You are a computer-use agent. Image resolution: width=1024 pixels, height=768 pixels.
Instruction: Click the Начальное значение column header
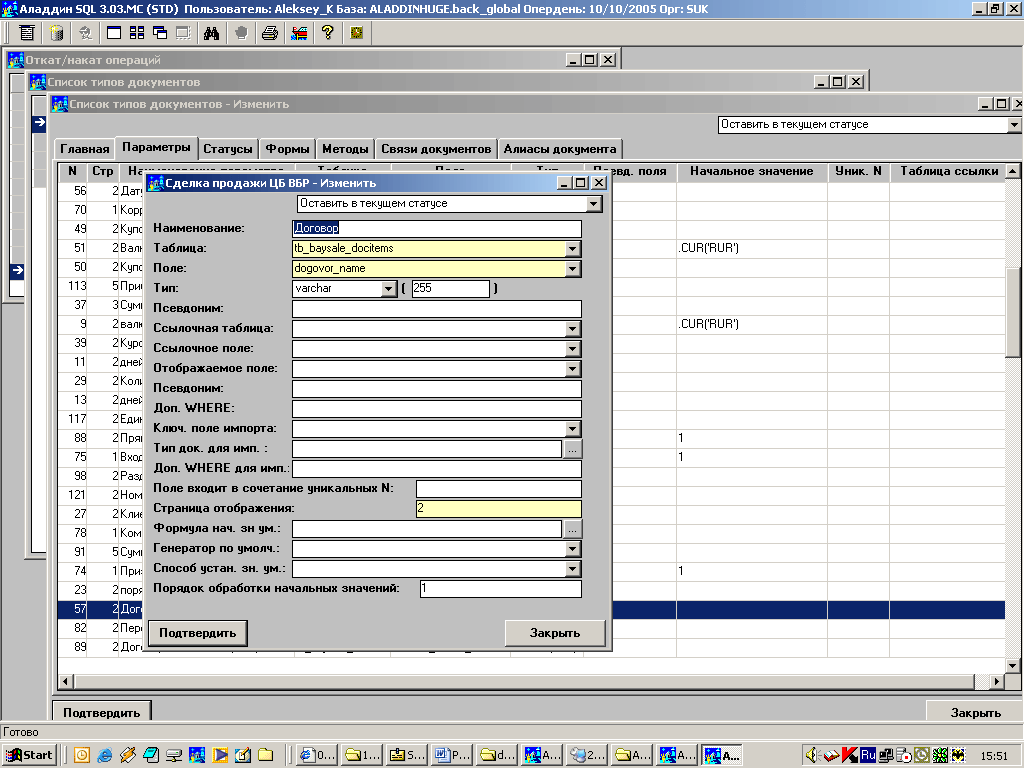752,171
